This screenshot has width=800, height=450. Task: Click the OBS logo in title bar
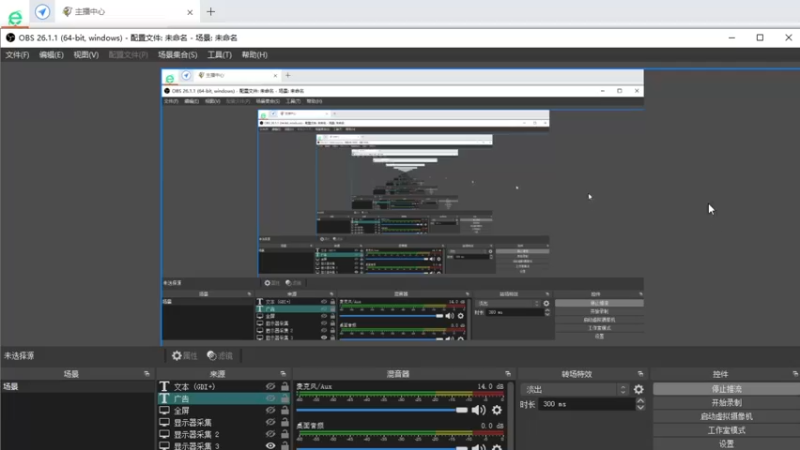tap(10, 38)
